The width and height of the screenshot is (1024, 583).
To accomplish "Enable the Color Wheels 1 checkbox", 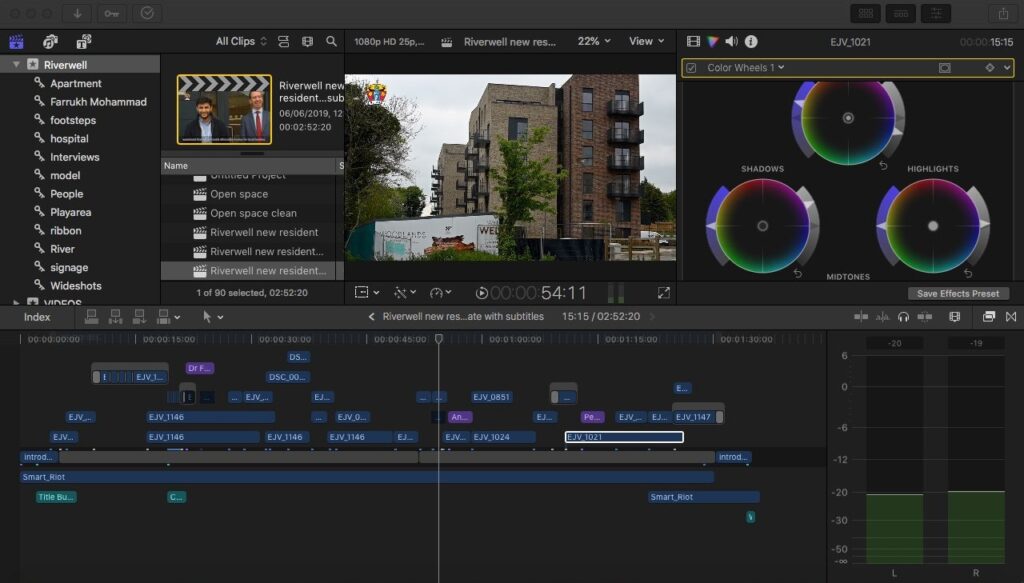I will click(x=691, y=68).
